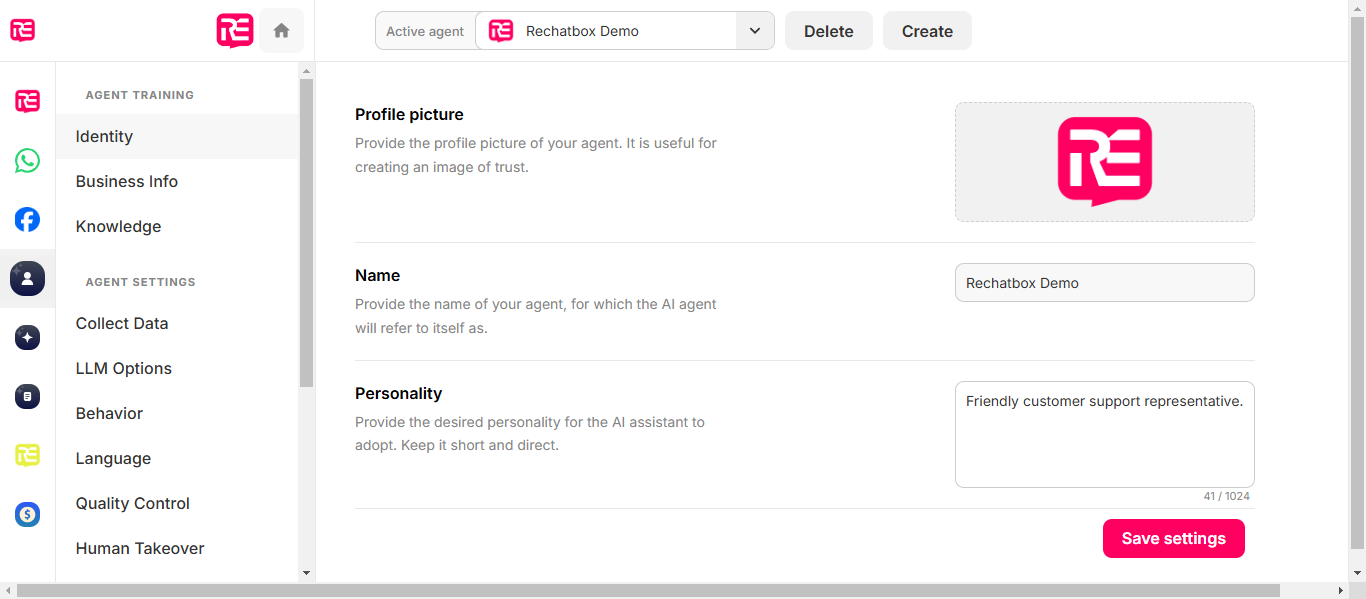Open the Facebook channel icon in sidebar
This screenshot has height=599, width=1366.
point(27,219)
